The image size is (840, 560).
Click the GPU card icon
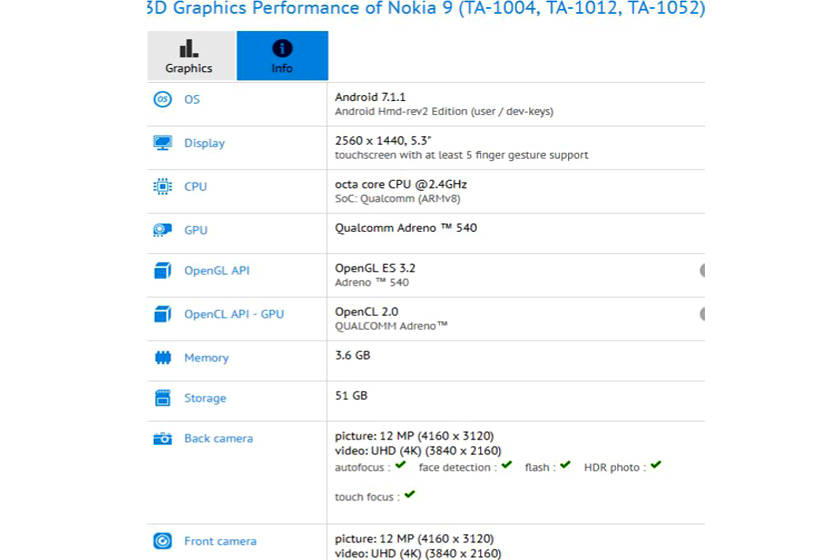(163, 230)
